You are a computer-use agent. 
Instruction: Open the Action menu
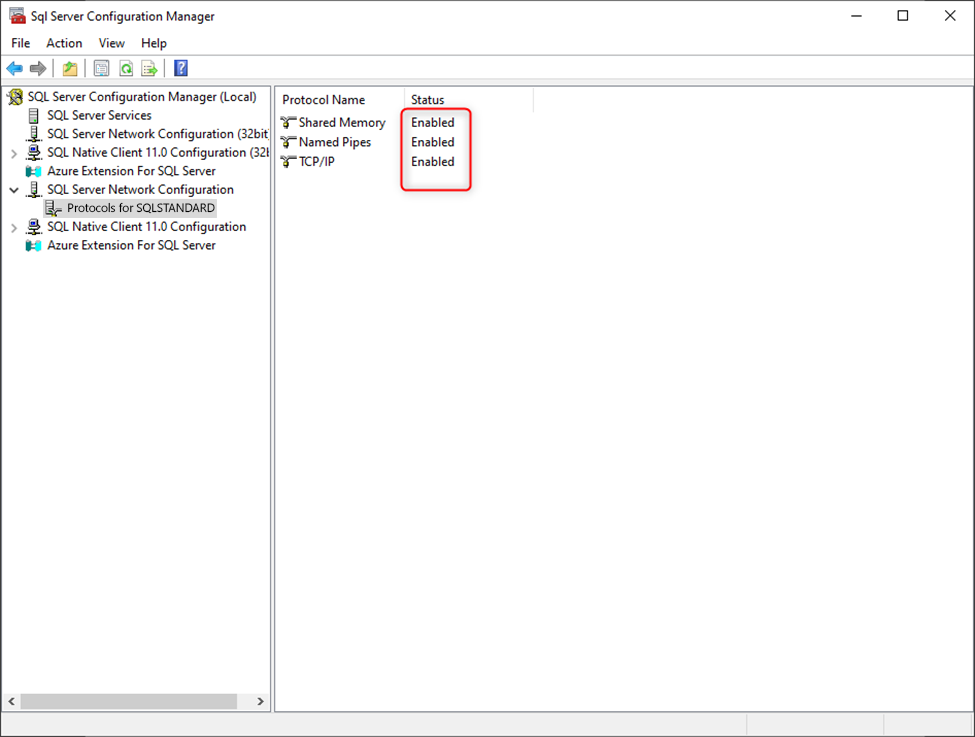pos(64,43)
